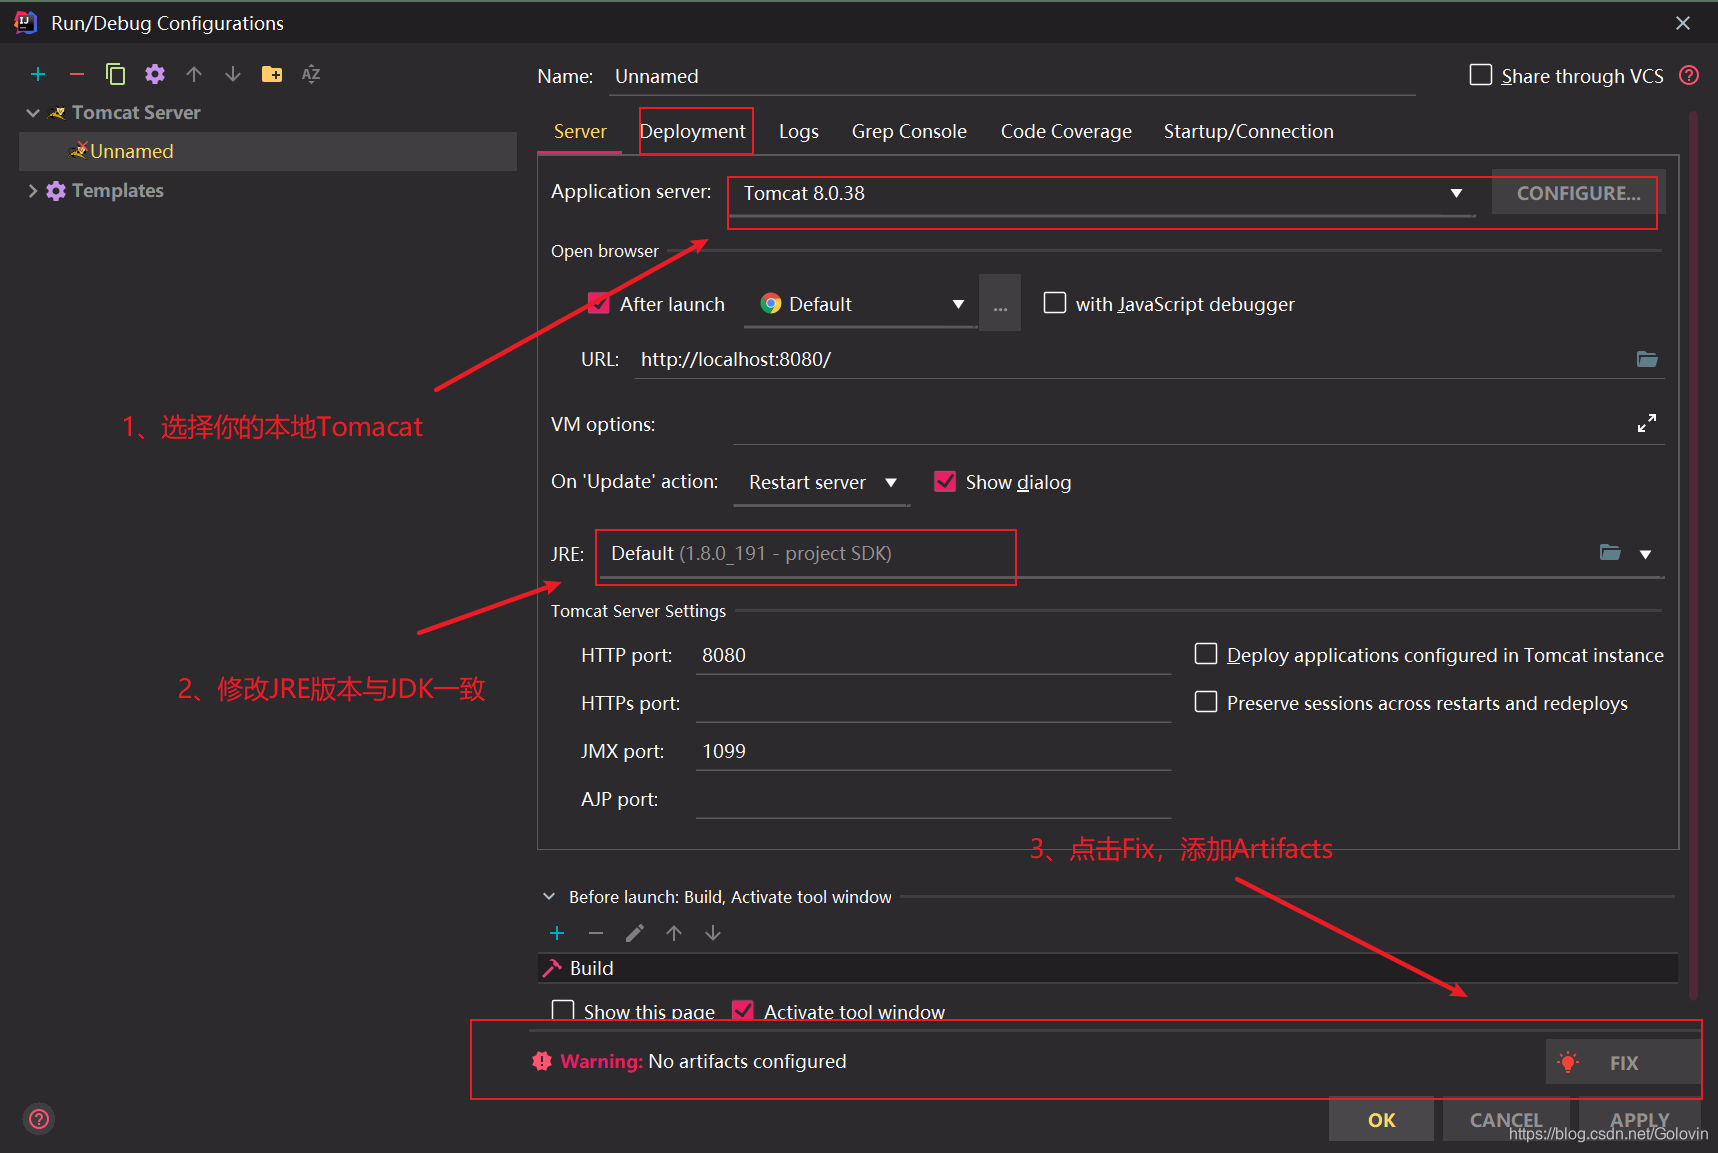Click FIX to add artifacts

(x=1623, y=1063)
